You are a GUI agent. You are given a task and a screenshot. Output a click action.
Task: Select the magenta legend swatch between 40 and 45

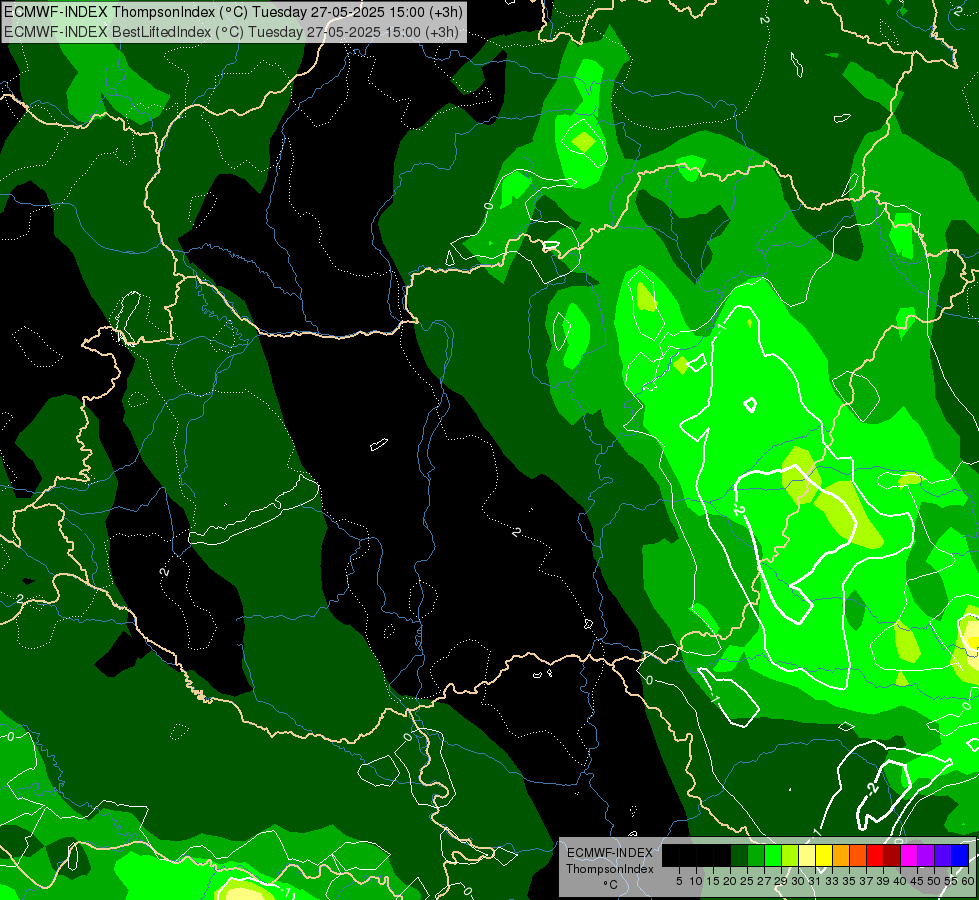(909, 856)
